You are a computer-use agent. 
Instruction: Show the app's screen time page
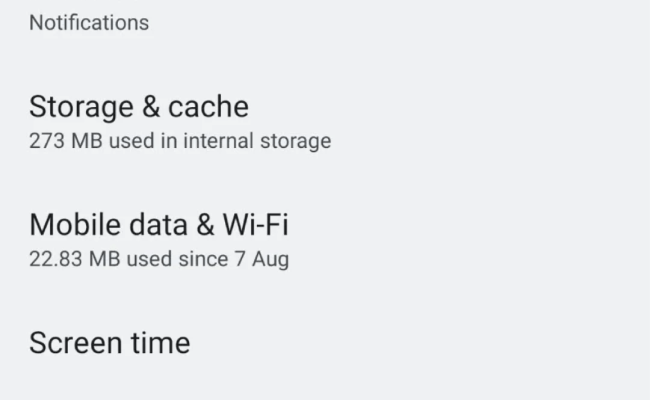(109, 343)
